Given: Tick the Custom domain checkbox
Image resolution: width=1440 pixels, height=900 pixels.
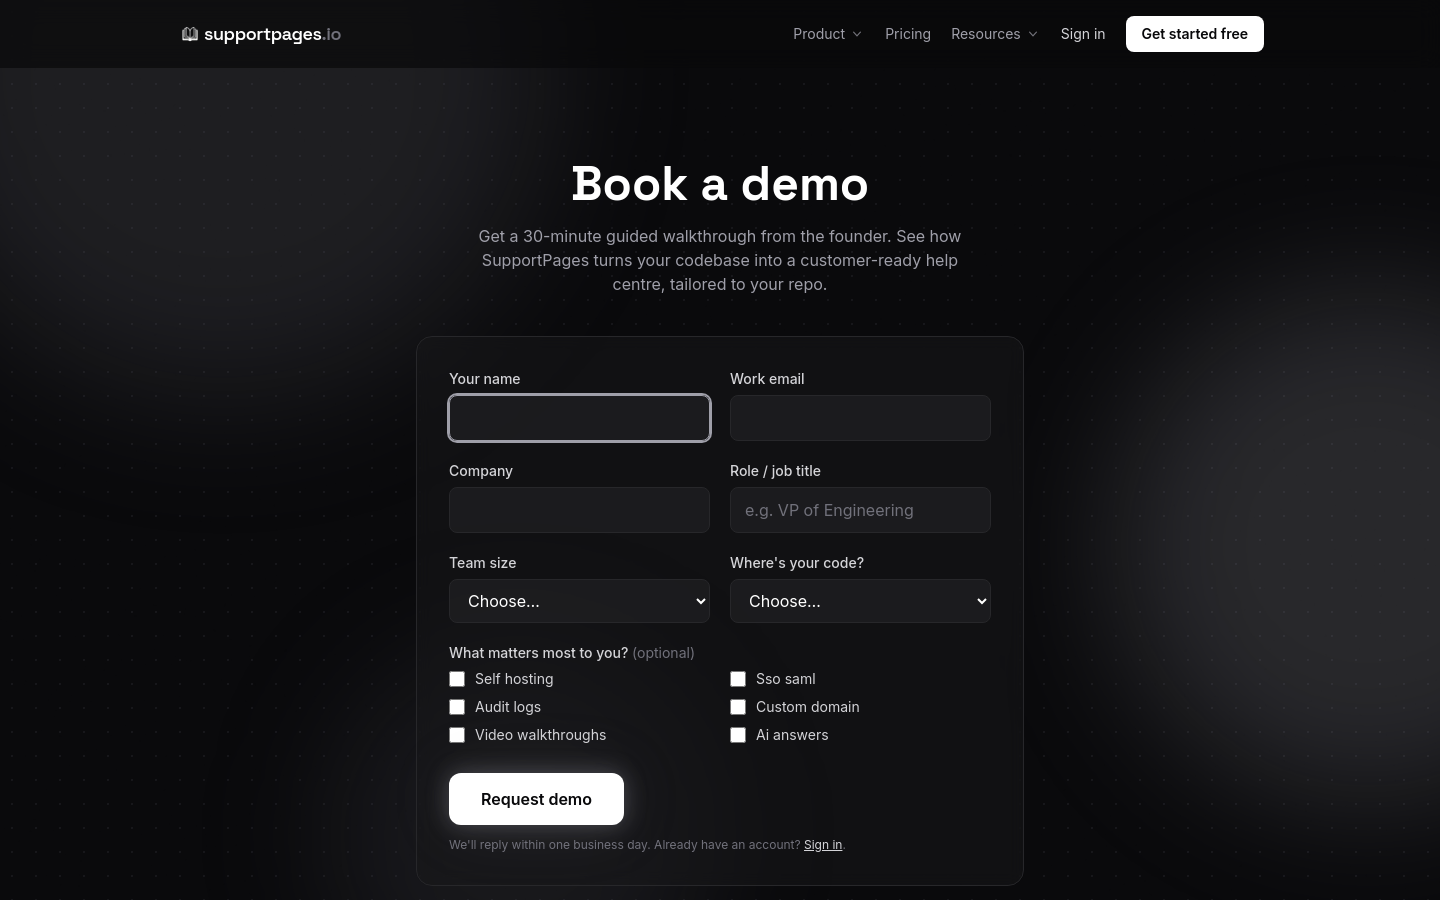Looking at the screenshot, I should [738, 707].
